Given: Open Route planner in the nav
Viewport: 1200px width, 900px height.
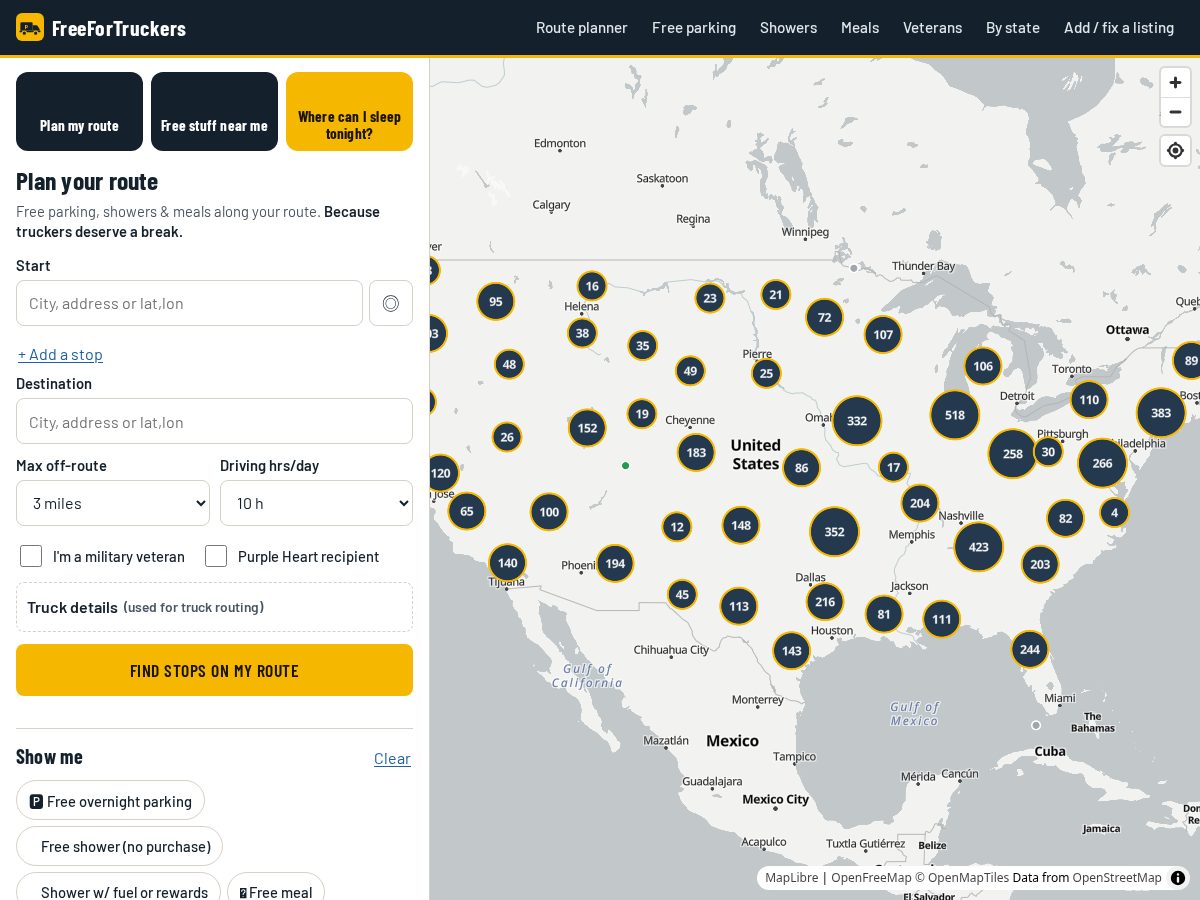Looking at the screenshot, I should point(582,28).
